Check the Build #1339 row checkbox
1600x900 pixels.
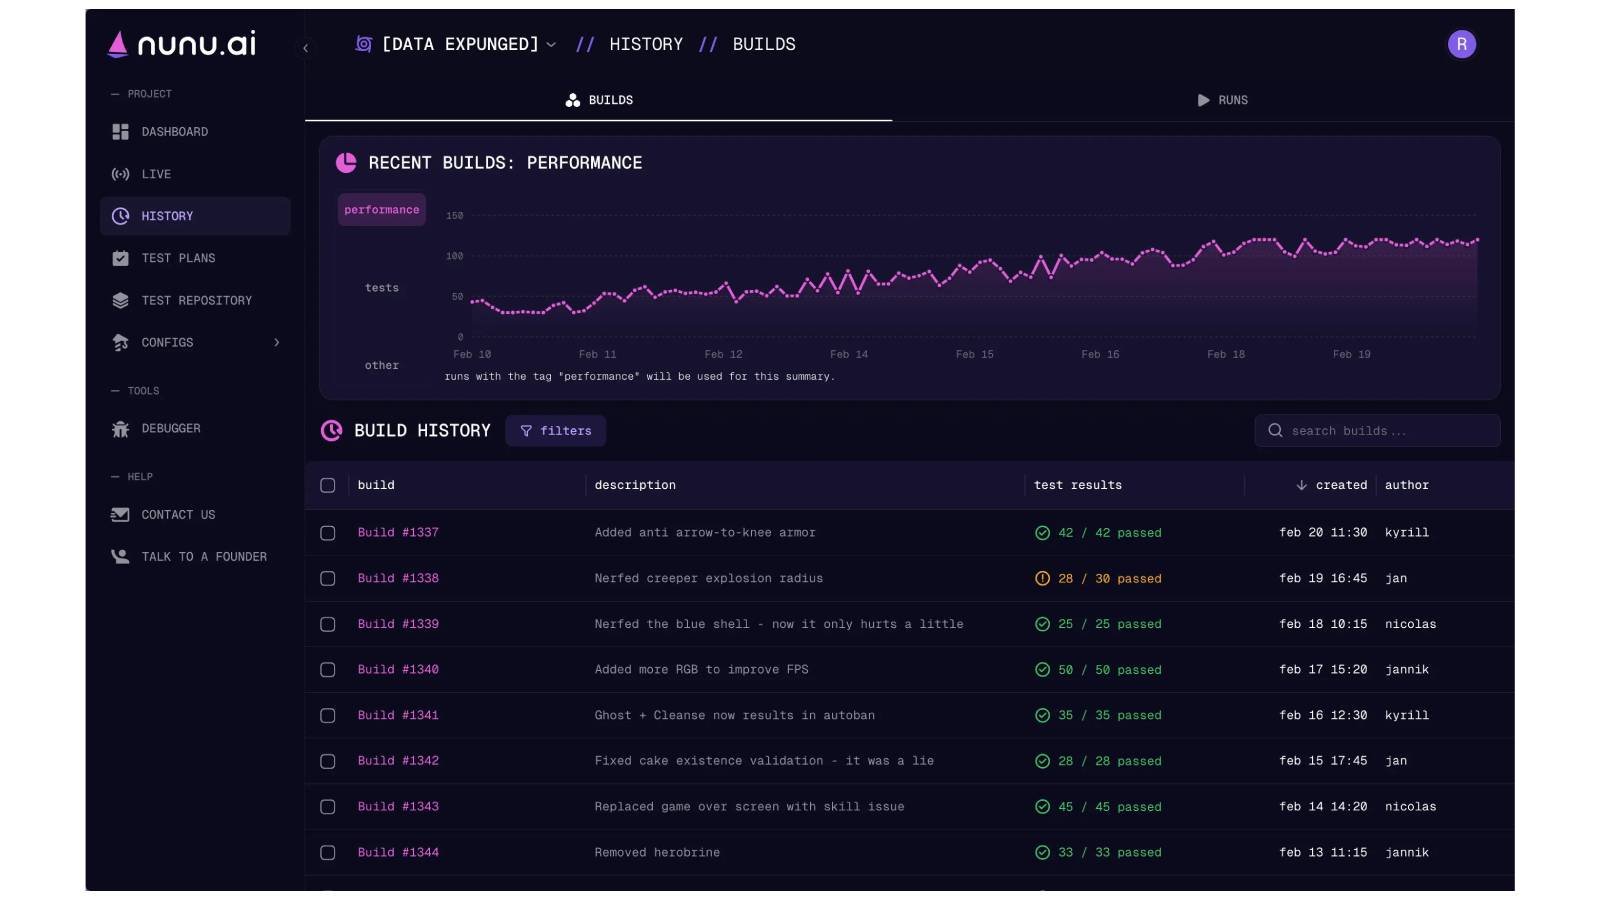[327, 624]
